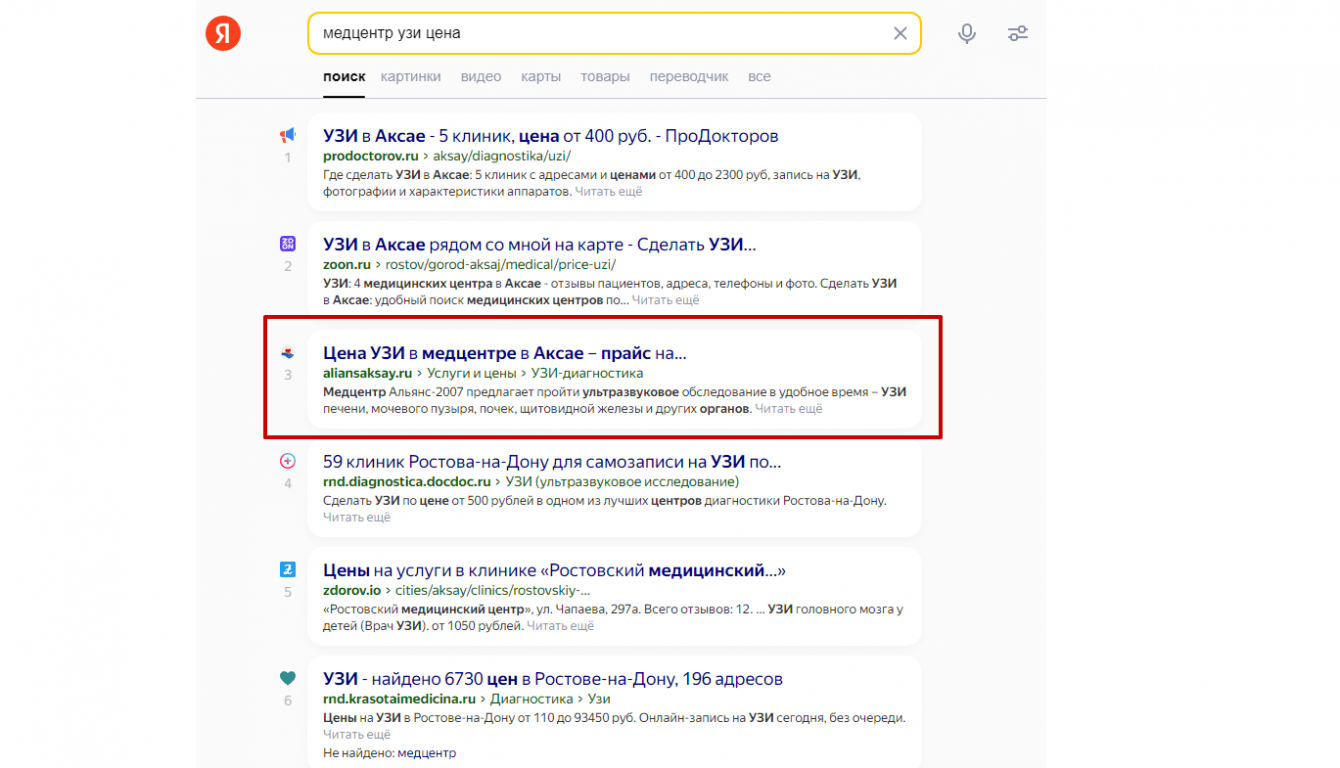Open the 'карты' tab

(x=541, y=77)
